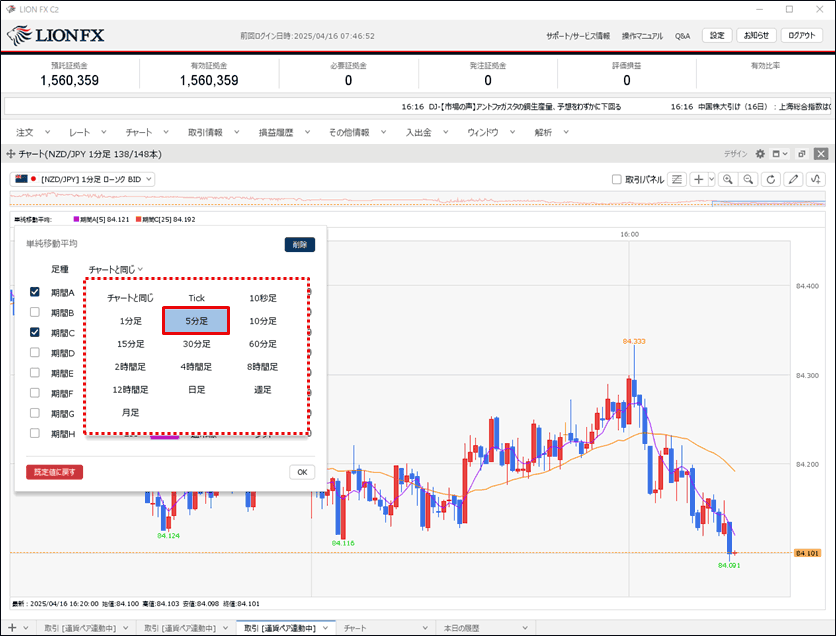Open 設定 in the header
The image size is (836, 636).
[717, 35]
